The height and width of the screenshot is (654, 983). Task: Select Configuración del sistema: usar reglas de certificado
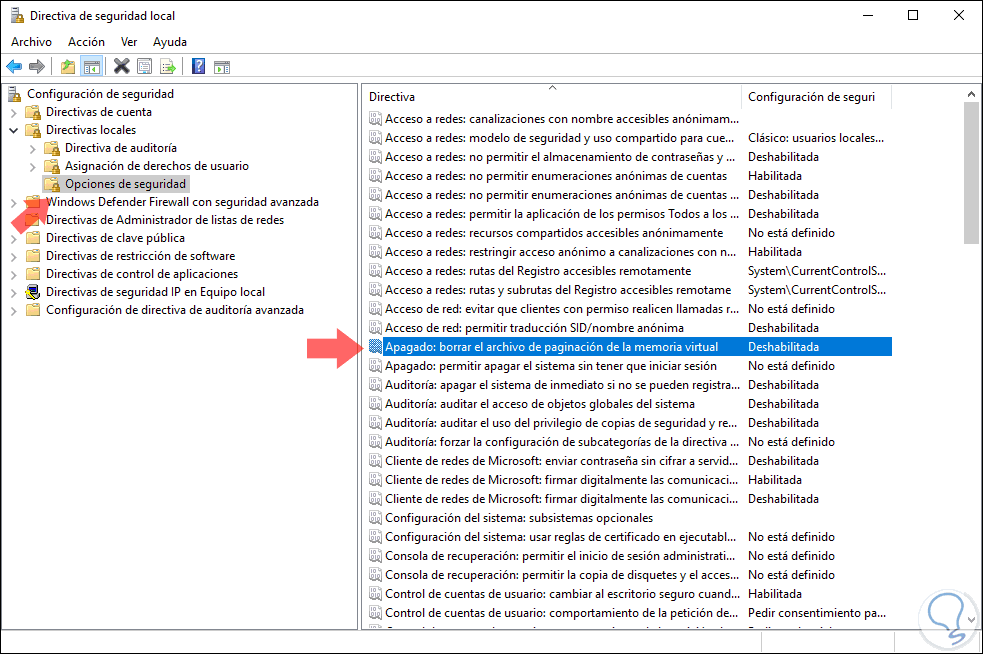click(560, 537)
